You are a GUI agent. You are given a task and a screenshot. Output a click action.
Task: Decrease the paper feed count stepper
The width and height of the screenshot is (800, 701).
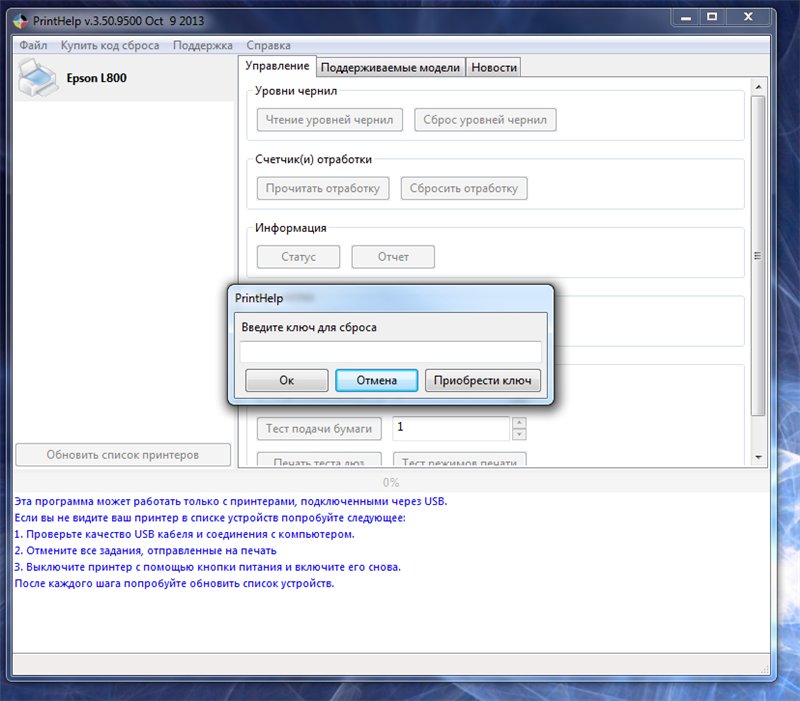(519, 434)
